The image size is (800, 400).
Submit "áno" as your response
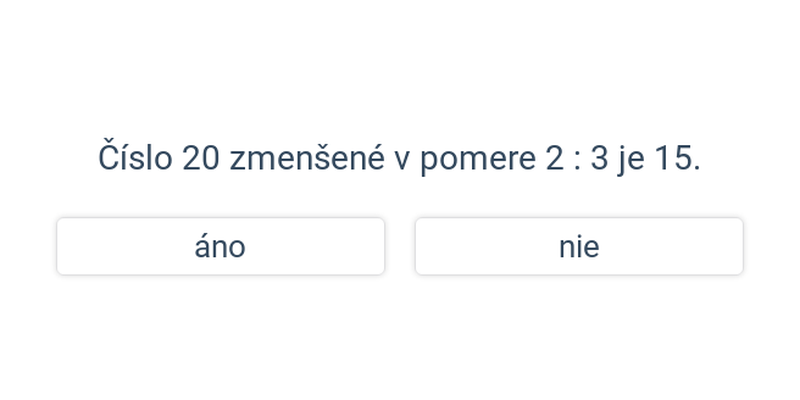[x=220, y=246]
